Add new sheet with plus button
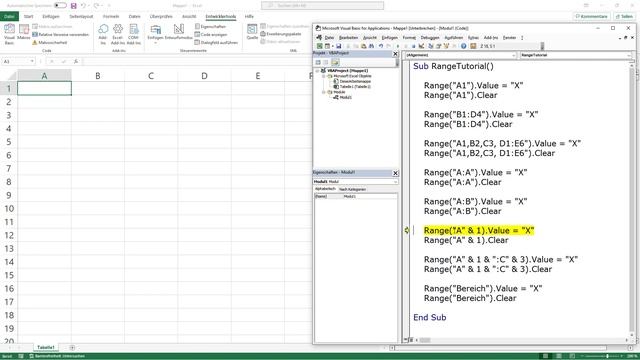The width and height of the screenshot is (640, 360). coord(72,348)
